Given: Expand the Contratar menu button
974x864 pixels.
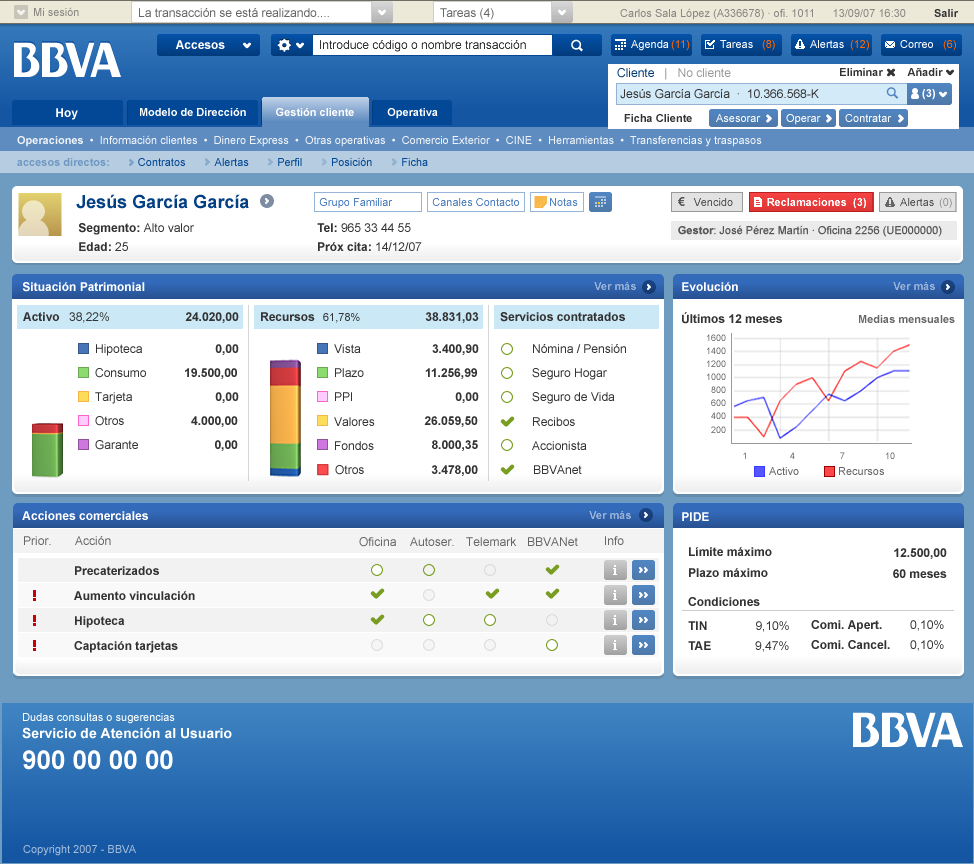Looking at the screenshot, I should (873, 118).
